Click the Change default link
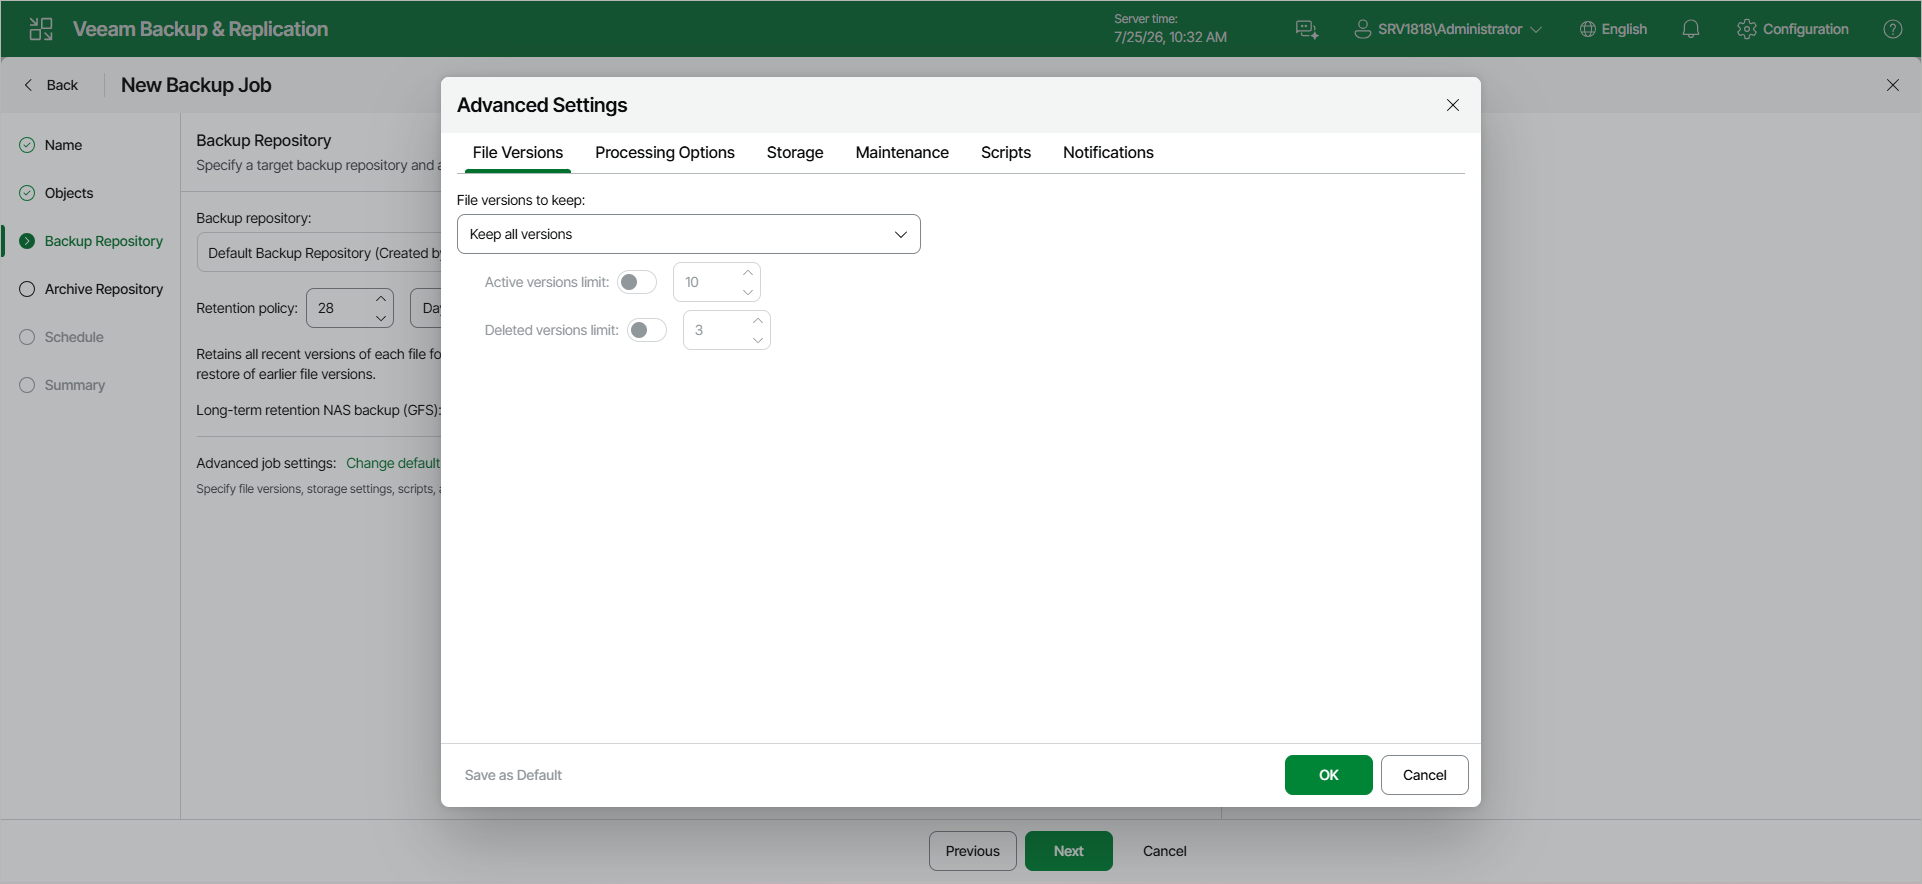Screen dimensions: 1922x884 coord(393,463)
